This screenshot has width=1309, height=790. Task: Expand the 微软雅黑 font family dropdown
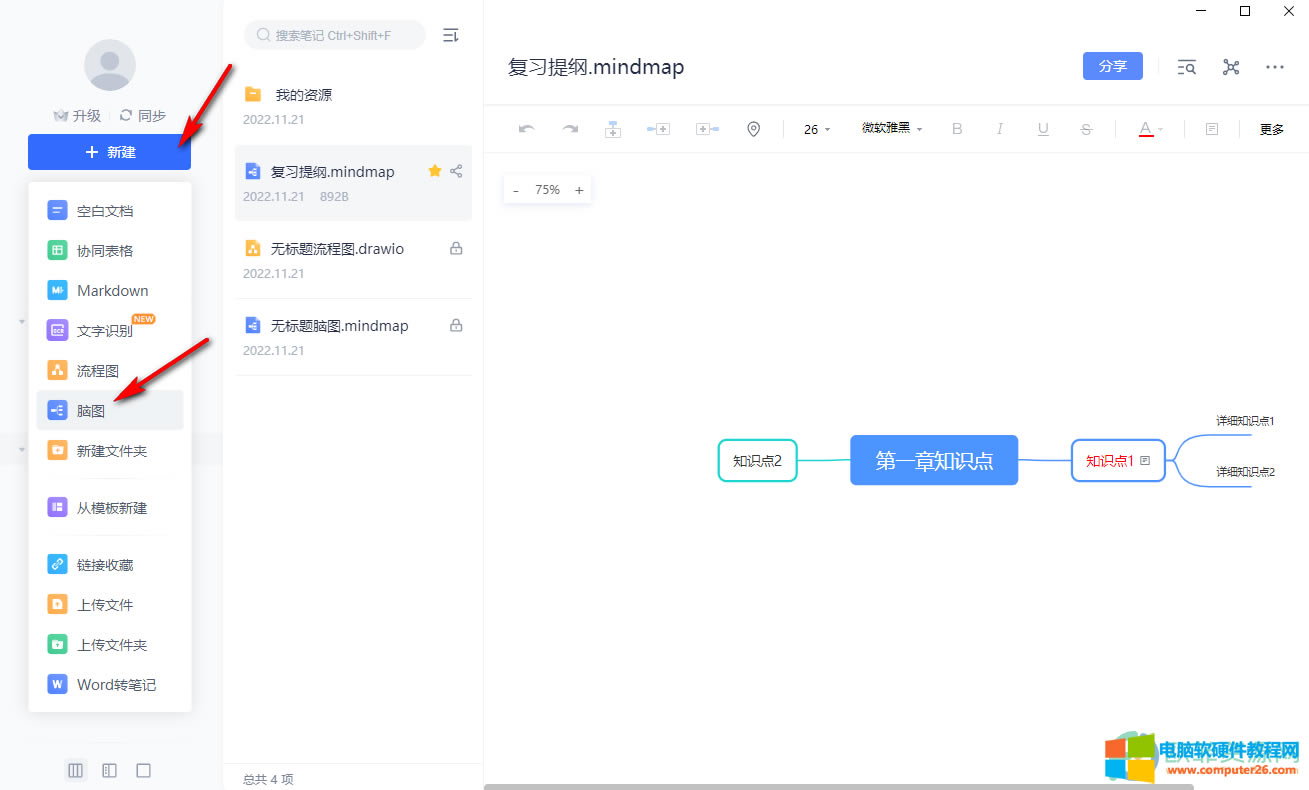pyautogui.click(x=892, y=129)
